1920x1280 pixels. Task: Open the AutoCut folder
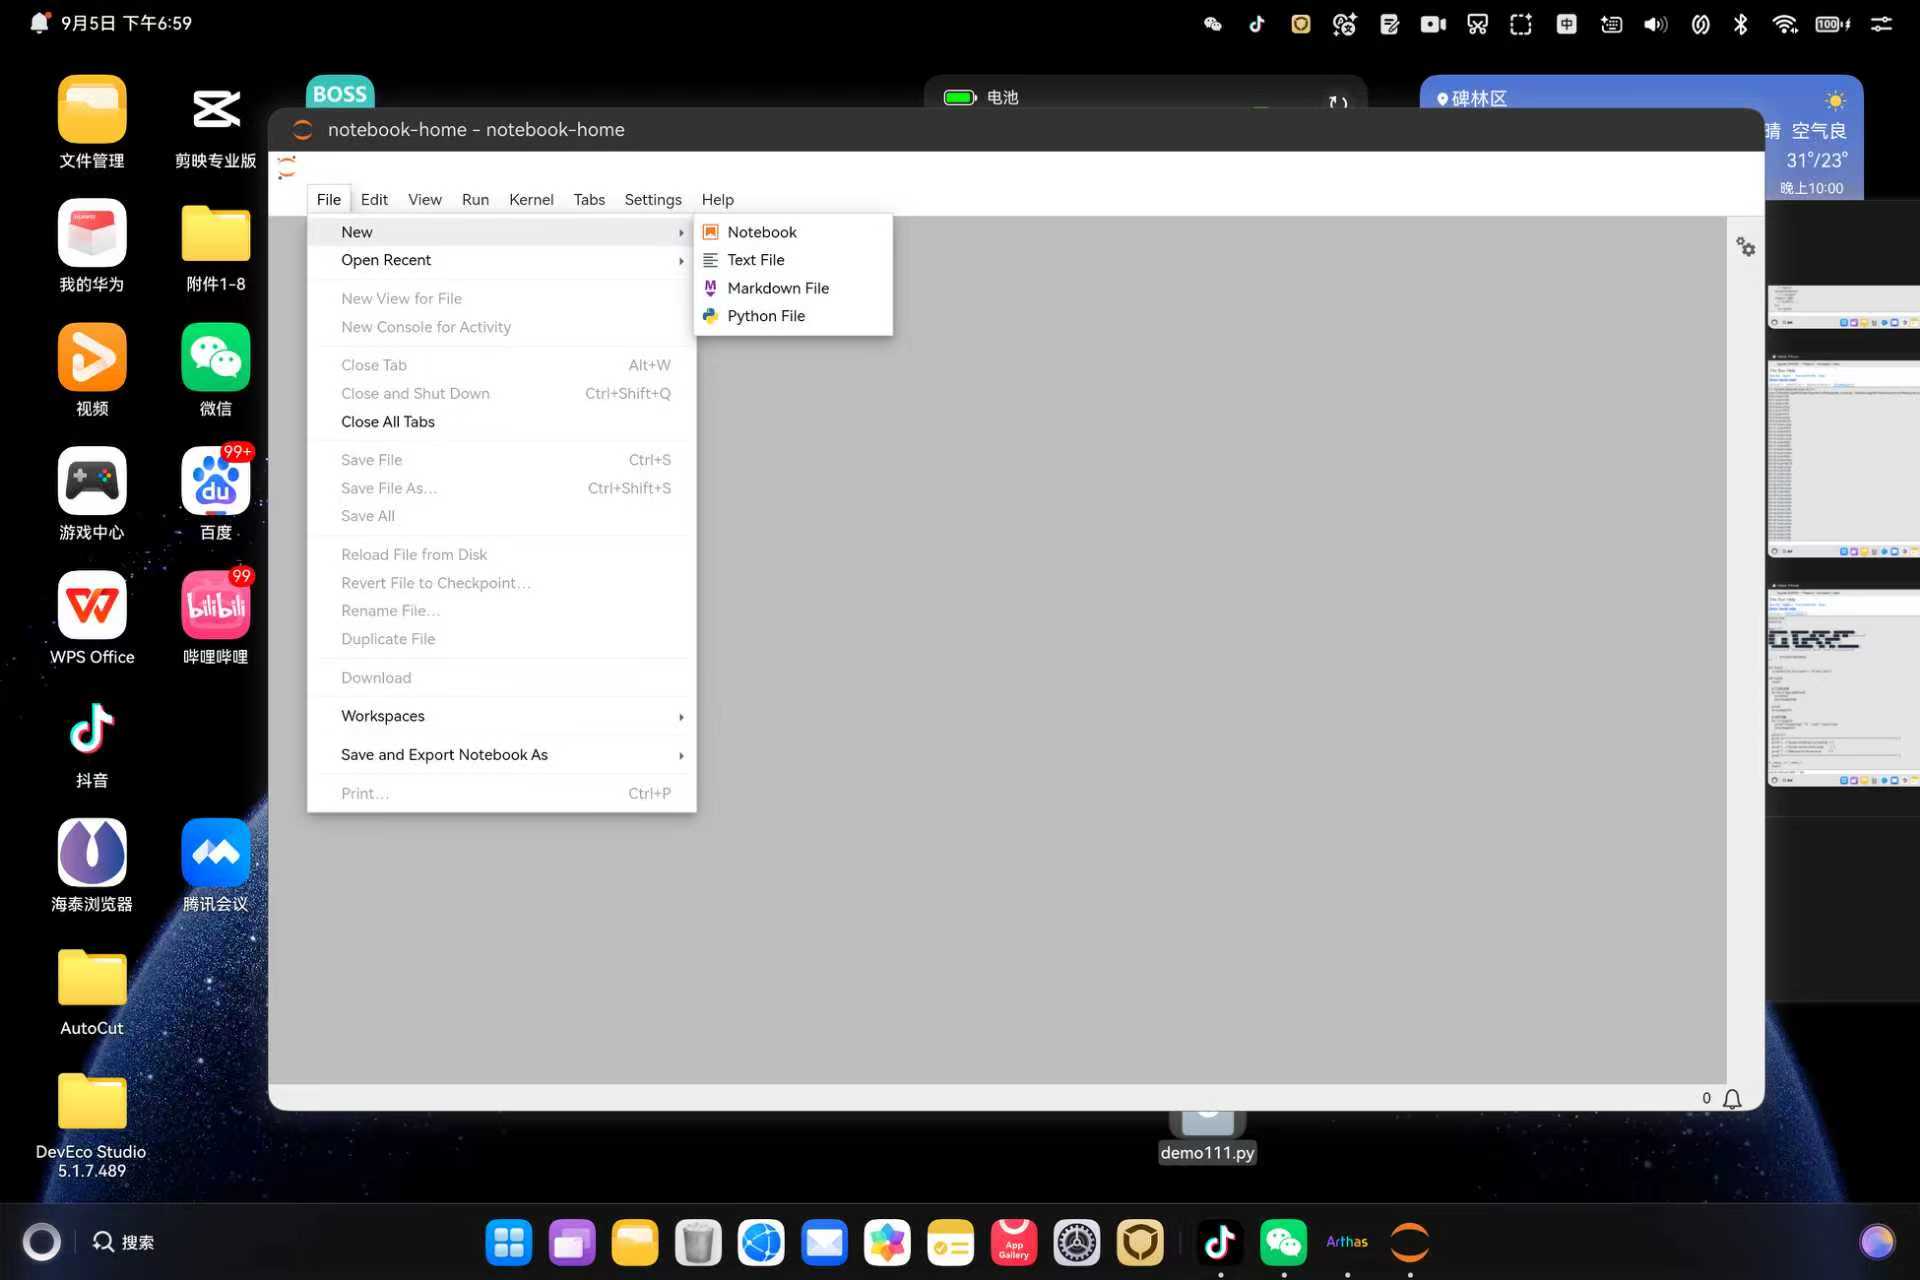click(x=92, y=990)
